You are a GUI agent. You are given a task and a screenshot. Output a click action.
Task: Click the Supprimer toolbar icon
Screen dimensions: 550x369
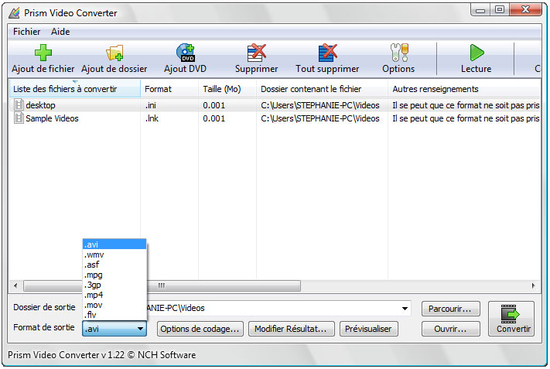256,53
